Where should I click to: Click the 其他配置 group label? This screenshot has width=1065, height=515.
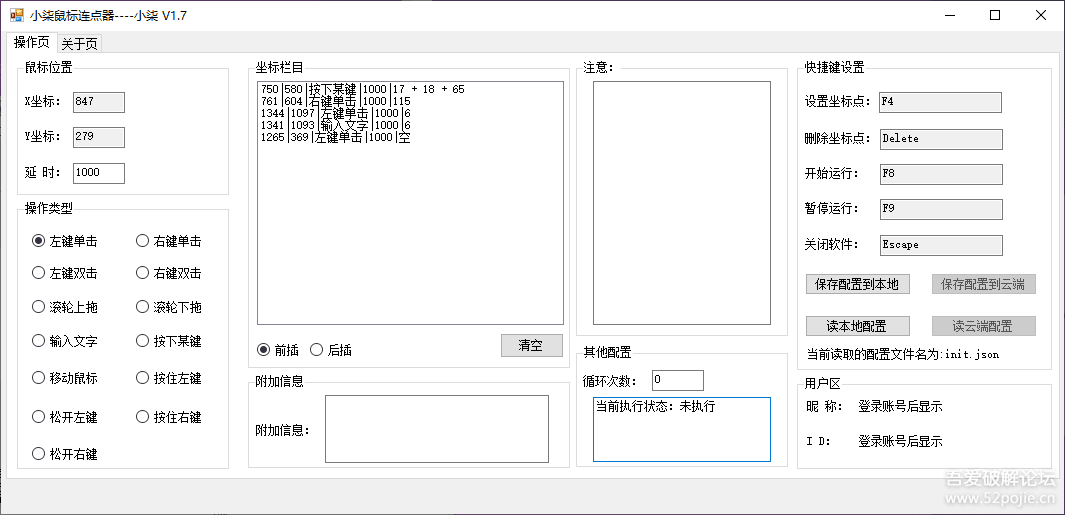[x=607, y=352]
